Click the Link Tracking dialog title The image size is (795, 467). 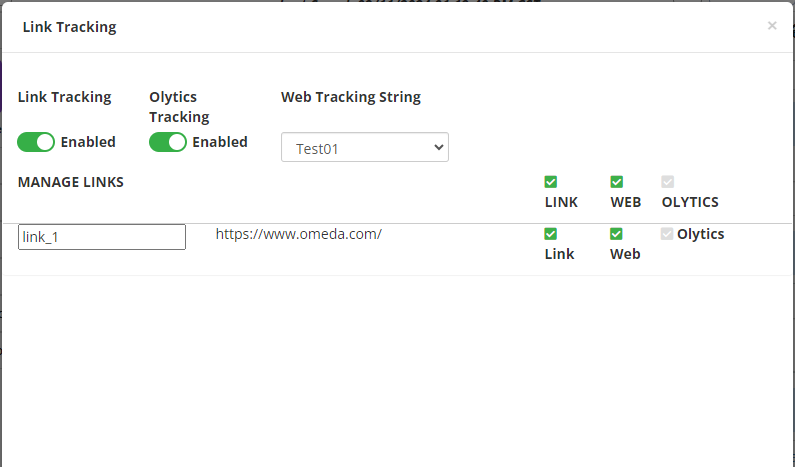coord(70,27)
